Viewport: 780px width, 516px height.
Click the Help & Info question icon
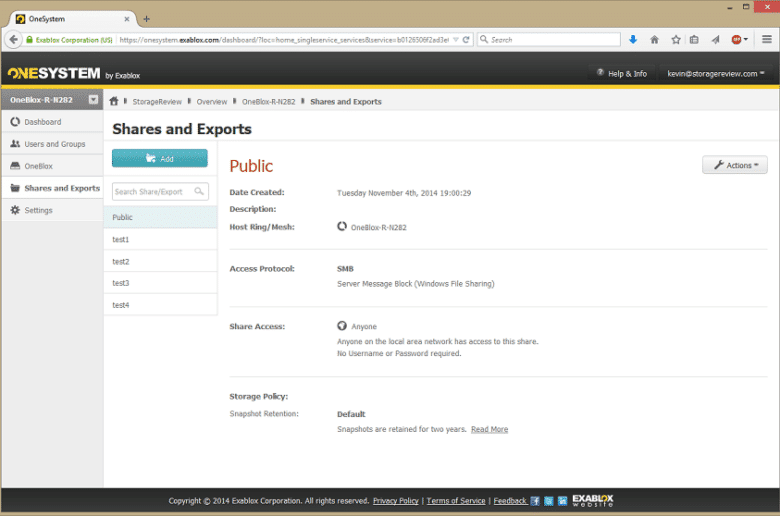pos(600,73)
